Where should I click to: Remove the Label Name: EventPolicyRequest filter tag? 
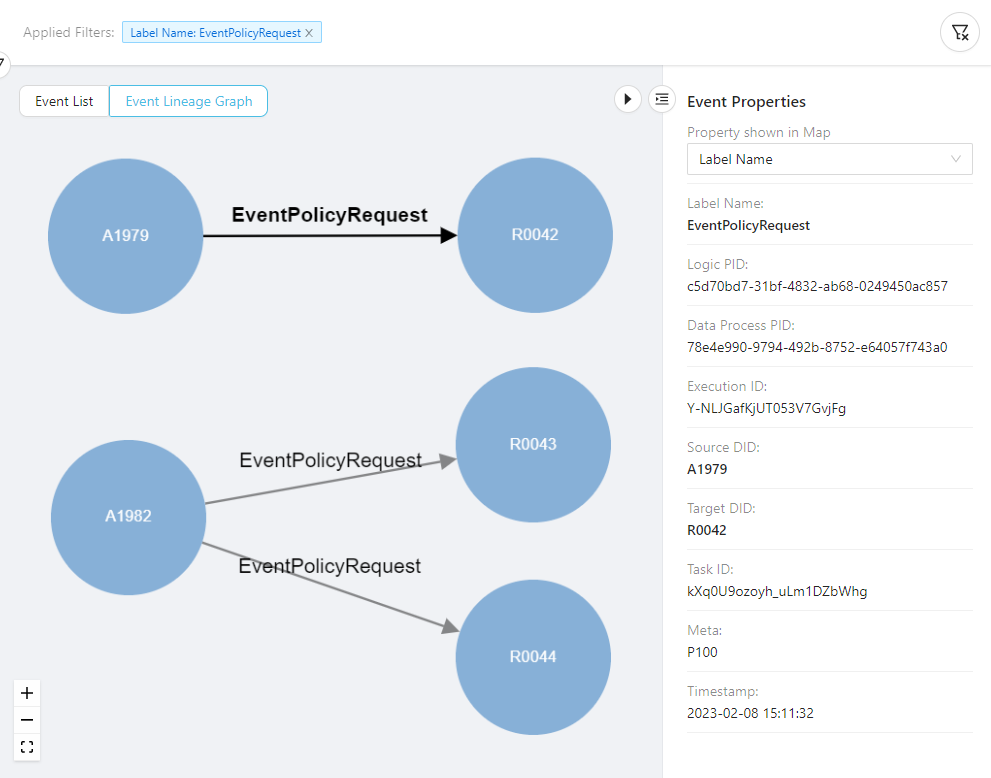point(309,33)
